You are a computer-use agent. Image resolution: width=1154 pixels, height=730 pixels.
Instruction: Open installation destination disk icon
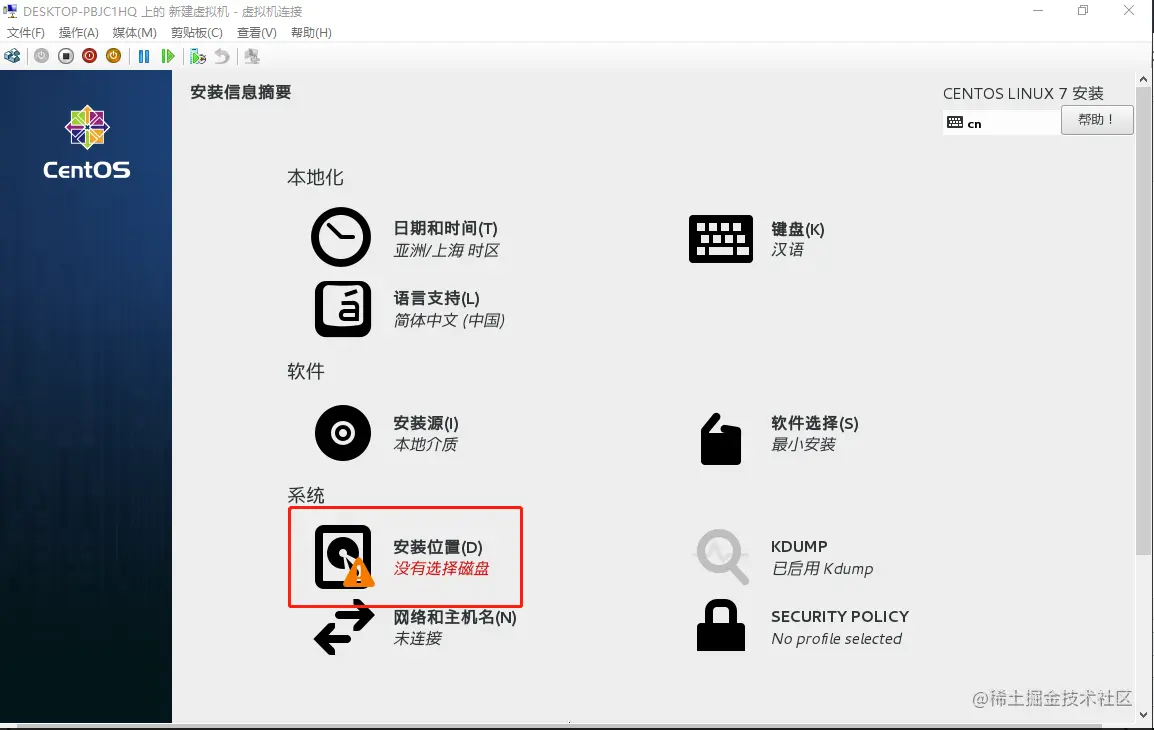pos(344,556)
